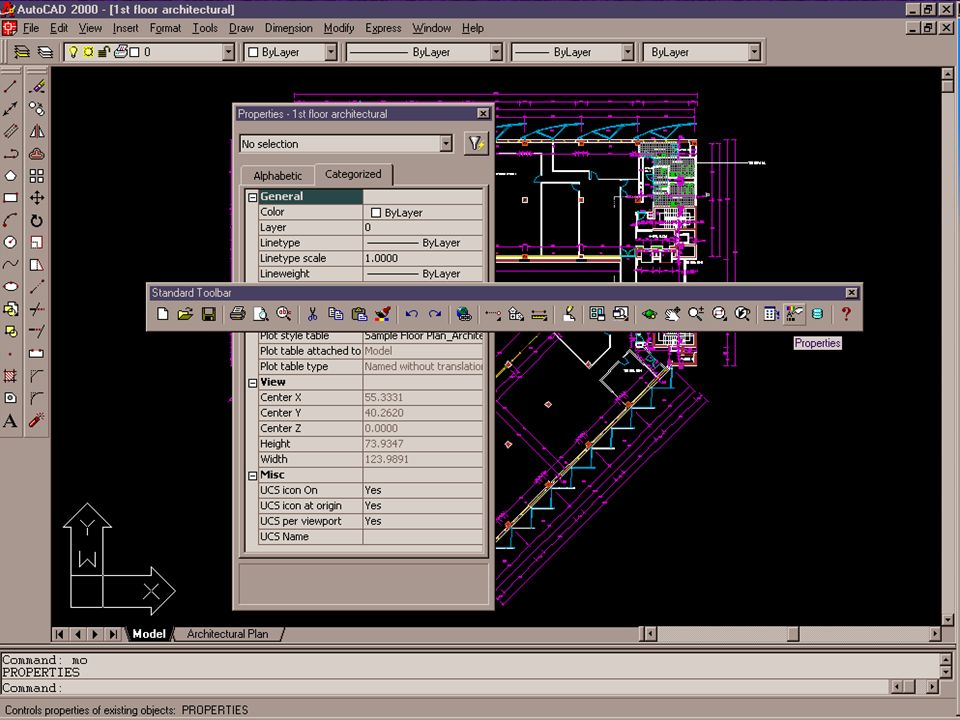Open the Layers manager button
Viewport: 960px width, 720px height.
[22, 52]
